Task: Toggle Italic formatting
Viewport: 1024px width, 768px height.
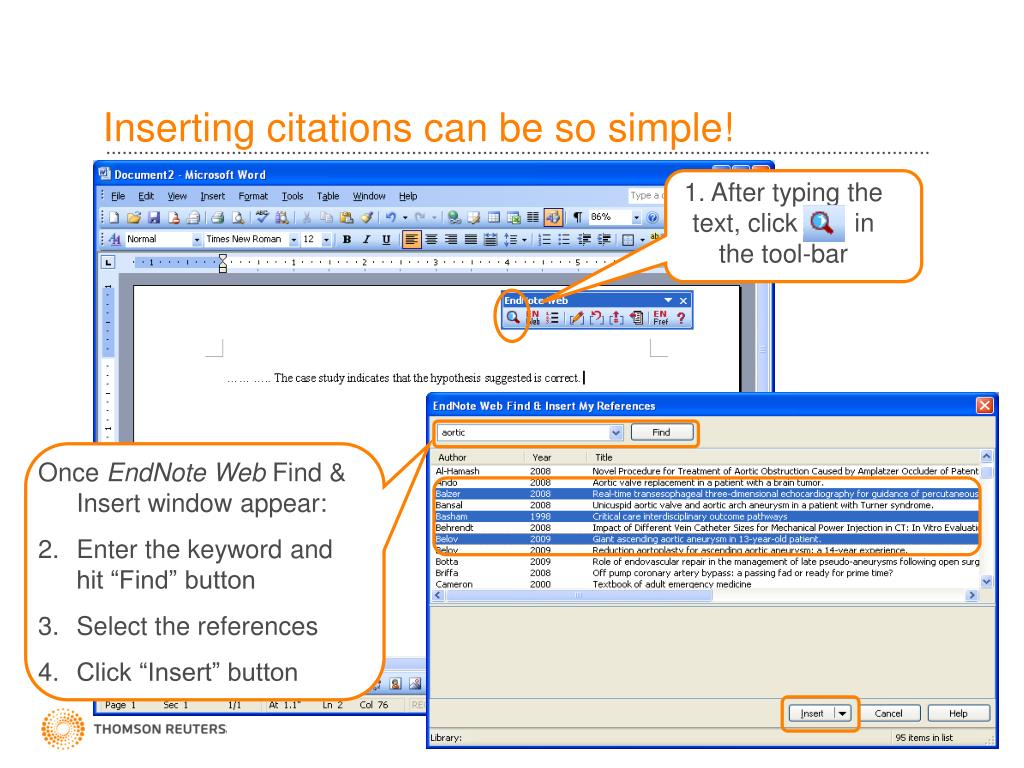Action: point(366,240)
